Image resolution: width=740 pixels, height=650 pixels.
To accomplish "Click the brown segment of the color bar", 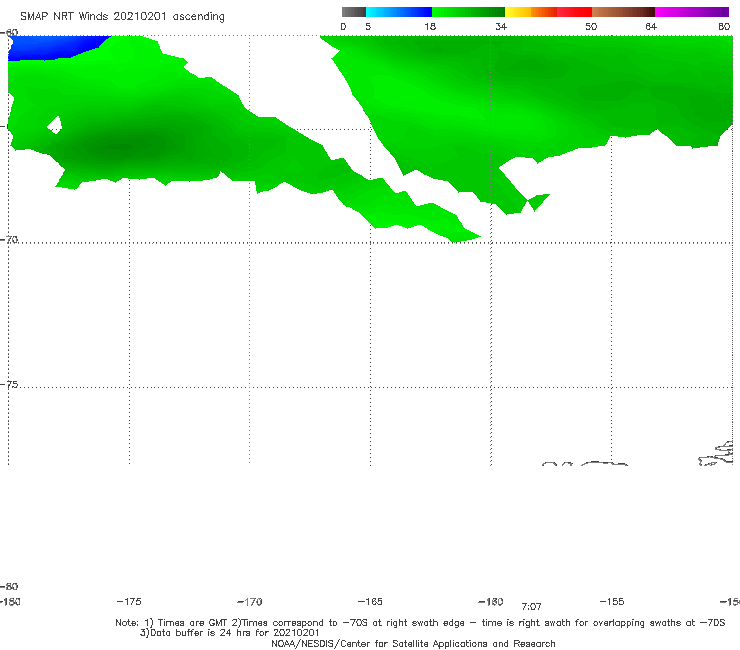I will 623,12.
